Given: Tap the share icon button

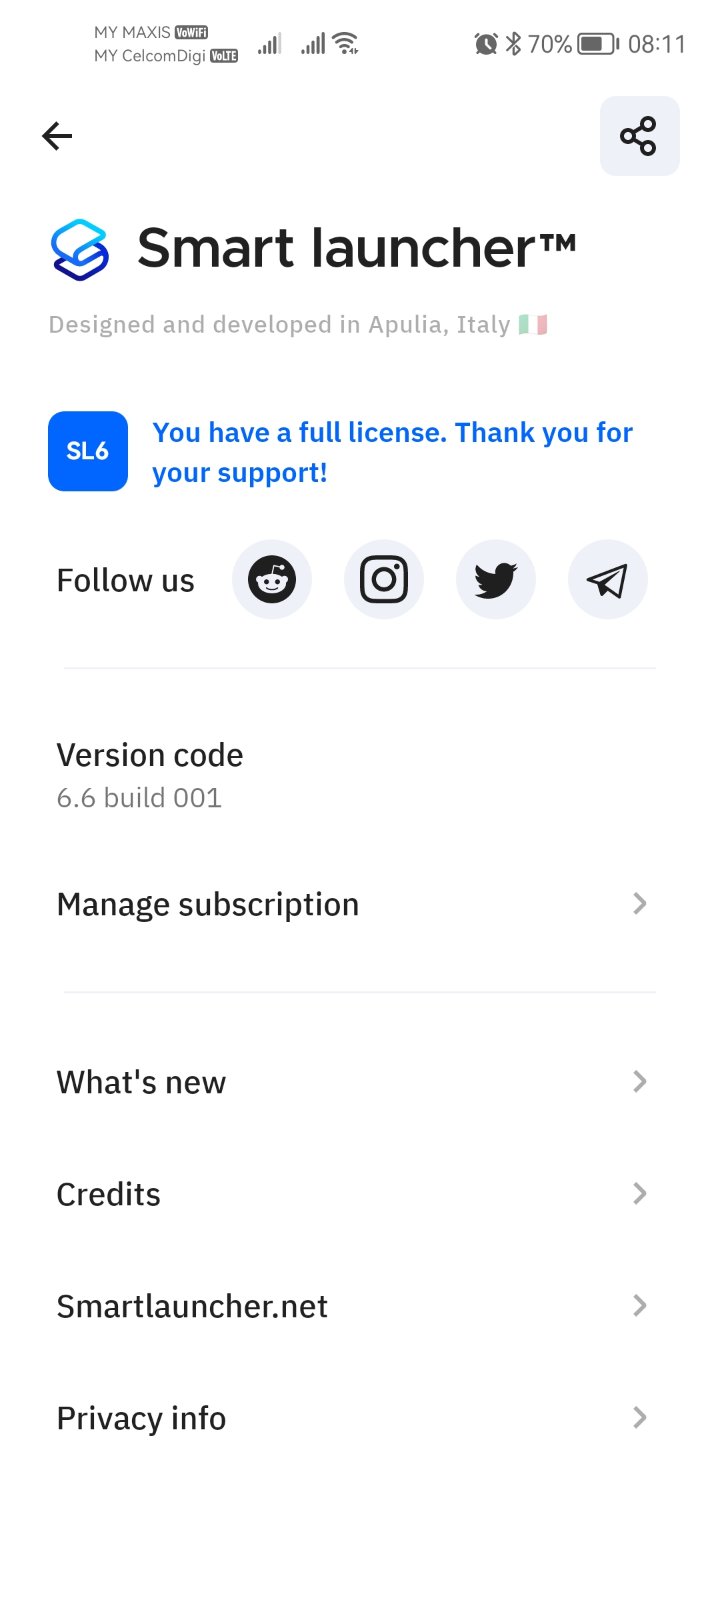Looking at the screenshot, I should (x=639, y=136).
